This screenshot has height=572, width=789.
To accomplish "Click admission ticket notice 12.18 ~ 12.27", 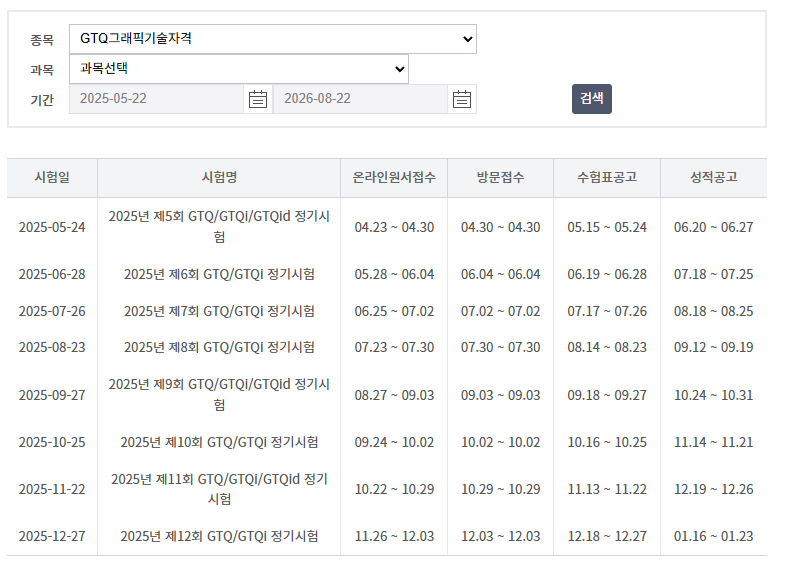I will point(607,536).
